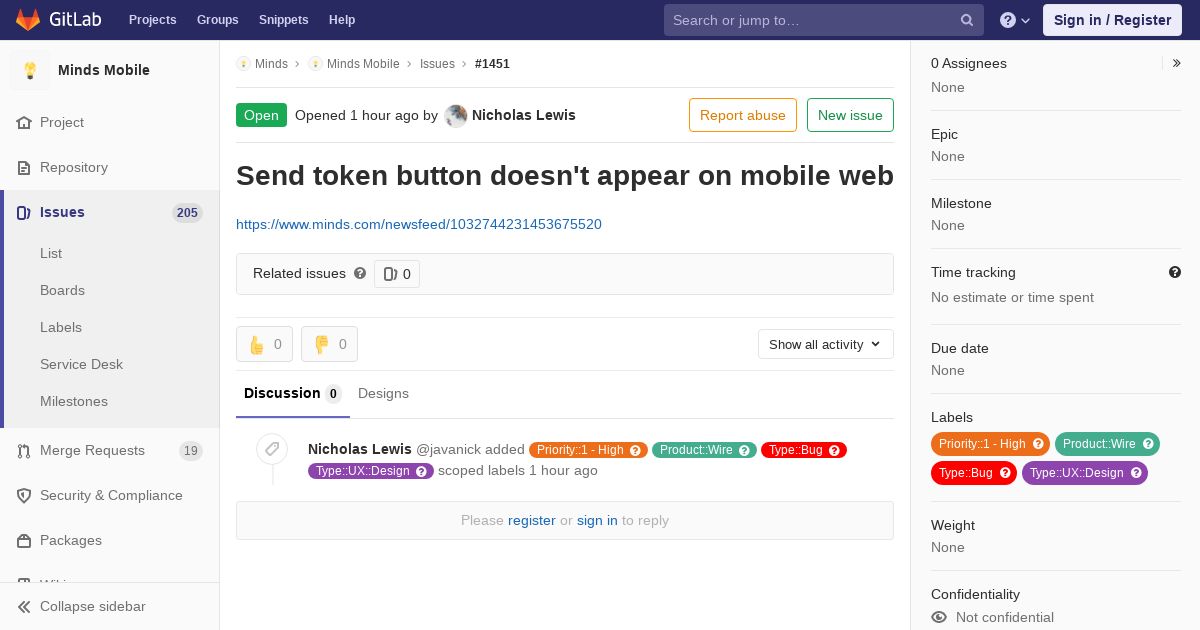Click the search magnifier icon
Screen dimensions: 1200x630
coord(967,20)
